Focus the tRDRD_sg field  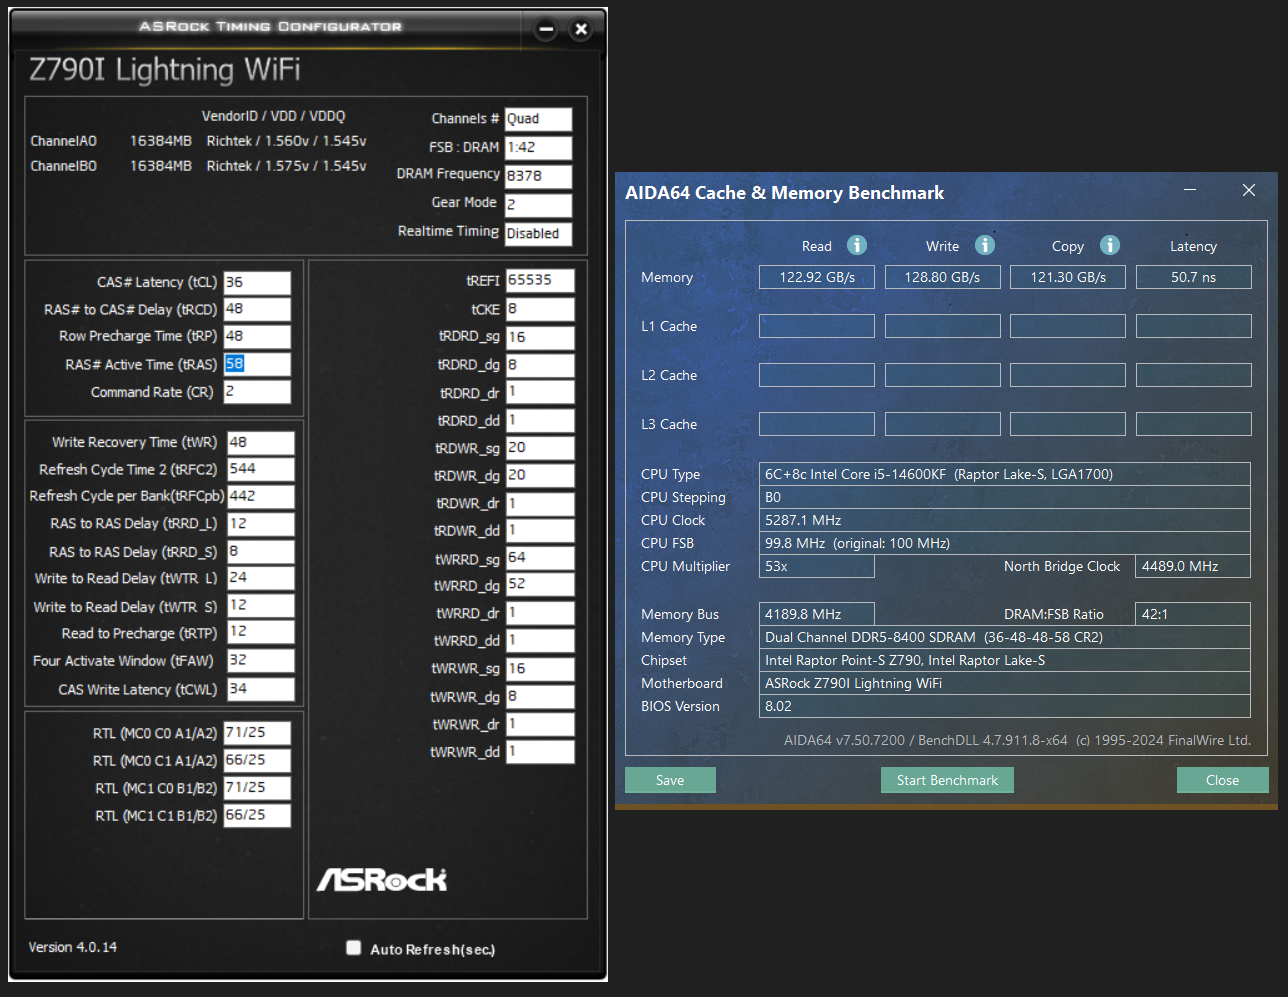click(540, 337)
